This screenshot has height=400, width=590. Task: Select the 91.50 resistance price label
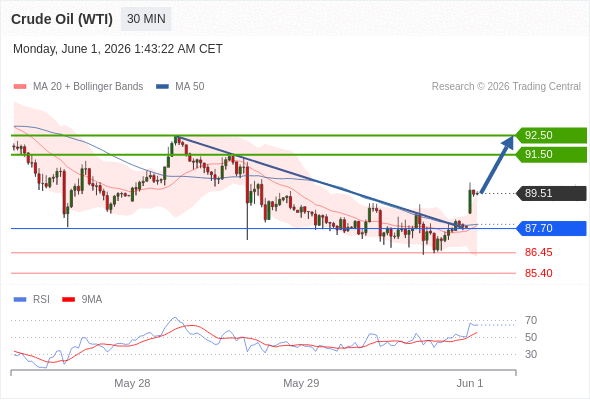tap(551, 154)
